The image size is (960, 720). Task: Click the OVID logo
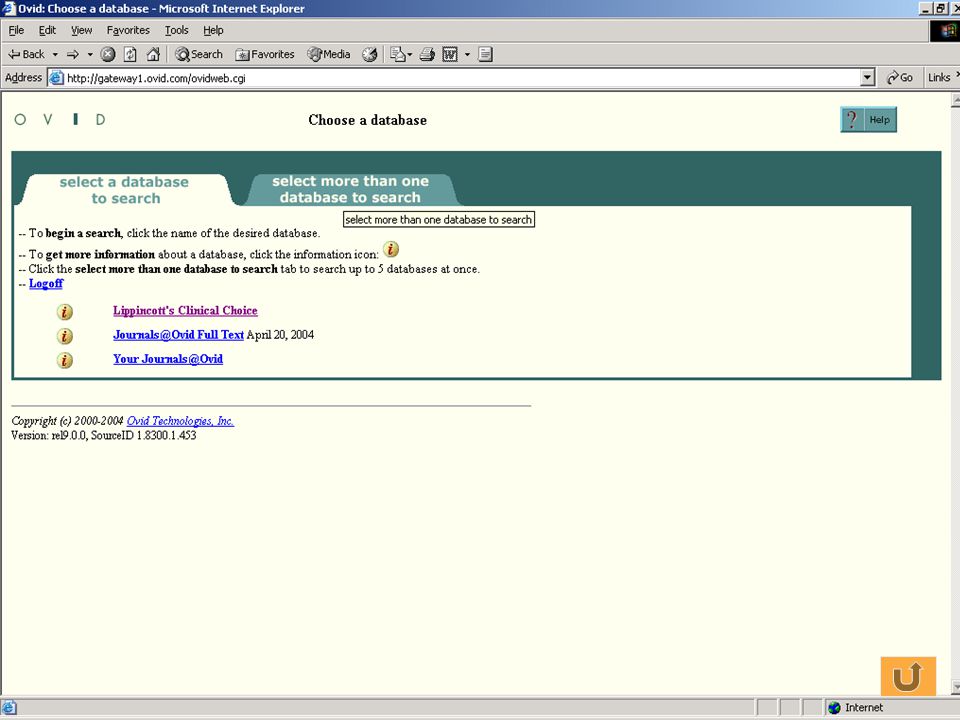point(60,119)
